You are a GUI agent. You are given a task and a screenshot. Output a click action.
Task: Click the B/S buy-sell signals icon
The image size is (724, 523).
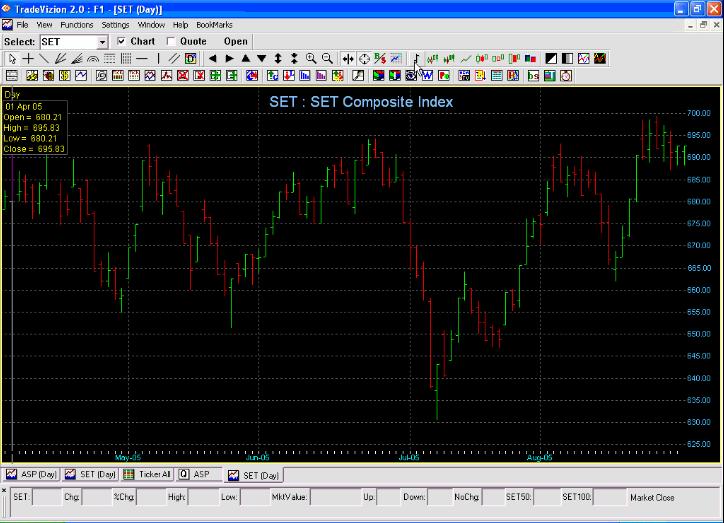pos(380,59)
